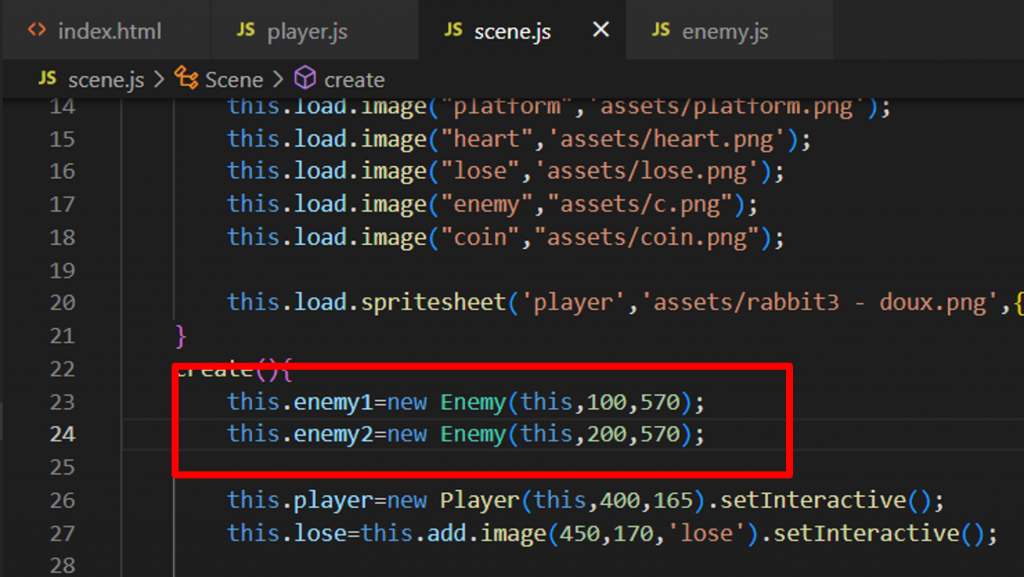Open the enemy.js tab
Image resolution: width=1024 pixels, height=577 pixels.
(725, 31)
